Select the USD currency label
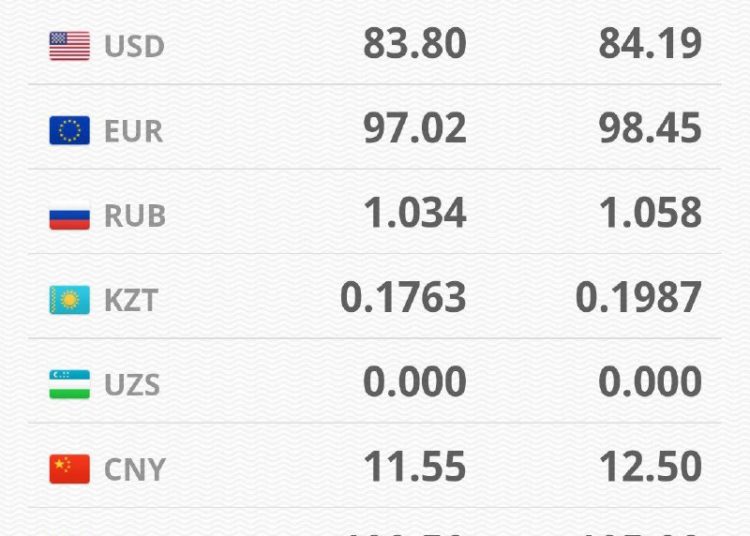Screen dimensions: 750x536 point(134,46)
